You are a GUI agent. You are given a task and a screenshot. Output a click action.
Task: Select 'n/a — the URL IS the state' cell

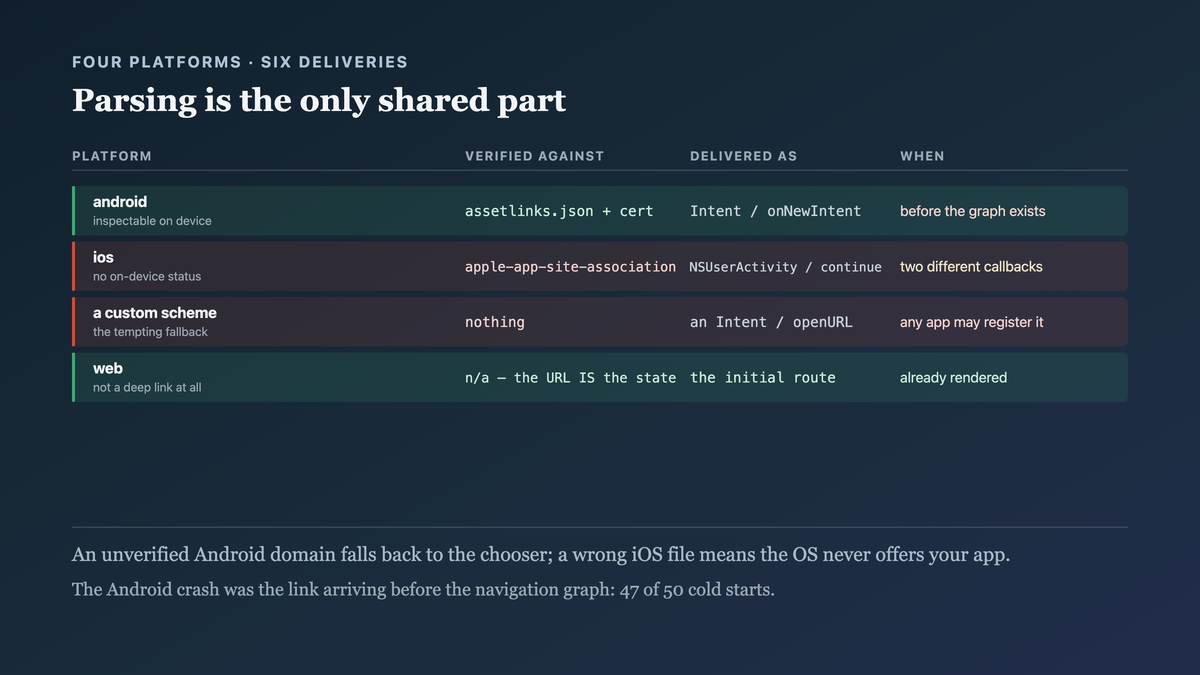coord(571,378)
